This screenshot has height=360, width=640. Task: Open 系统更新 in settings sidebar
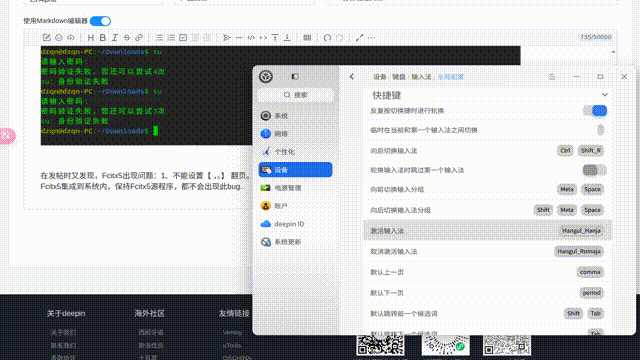[x=295, y=242]
